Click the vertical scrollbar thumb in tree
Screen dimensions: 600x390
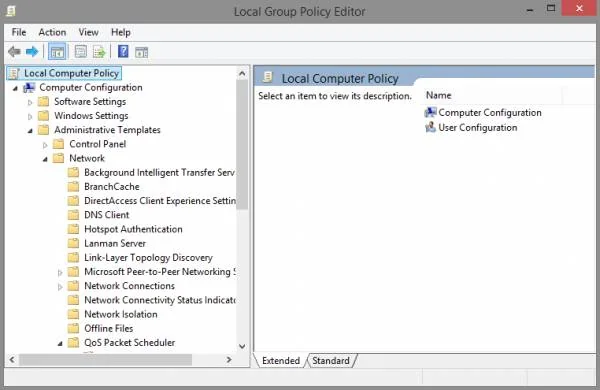pyautogui.click(x=242, y=145)
